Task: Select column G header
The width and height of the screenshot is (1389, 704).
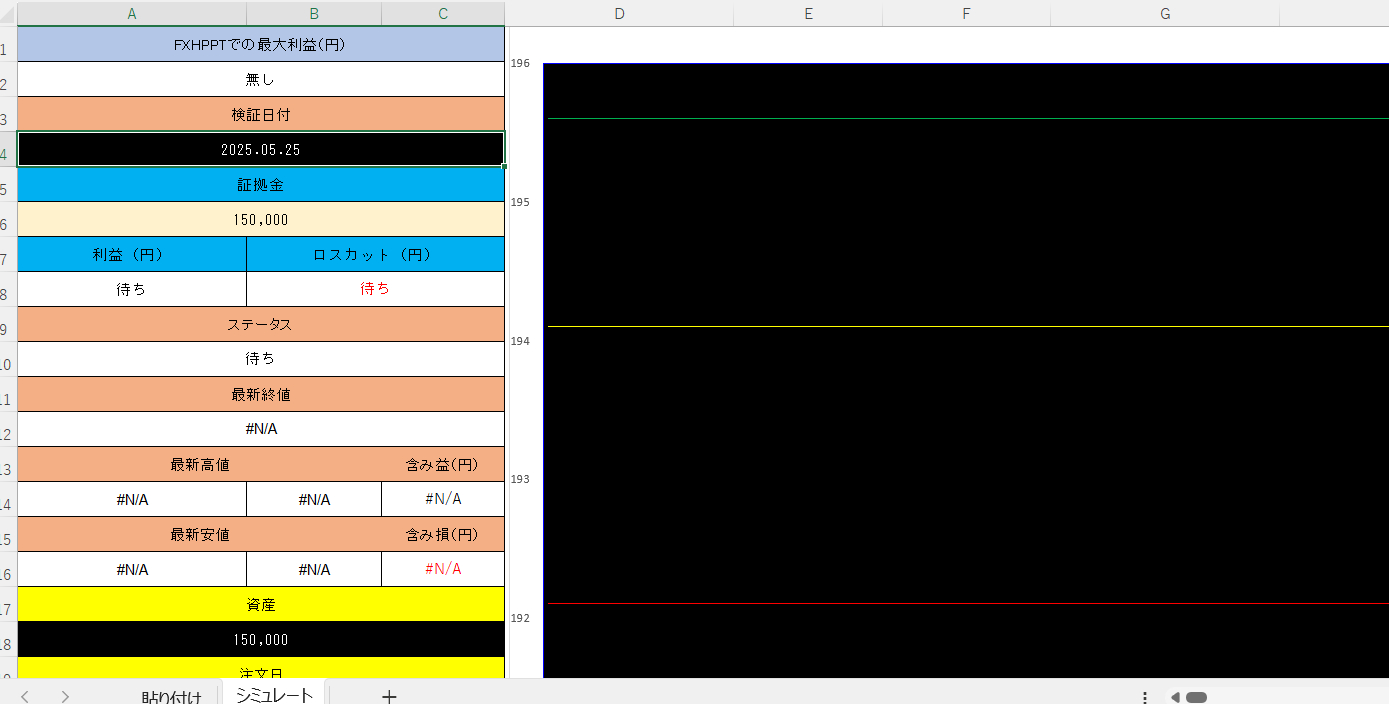Action: (1165, 13)
